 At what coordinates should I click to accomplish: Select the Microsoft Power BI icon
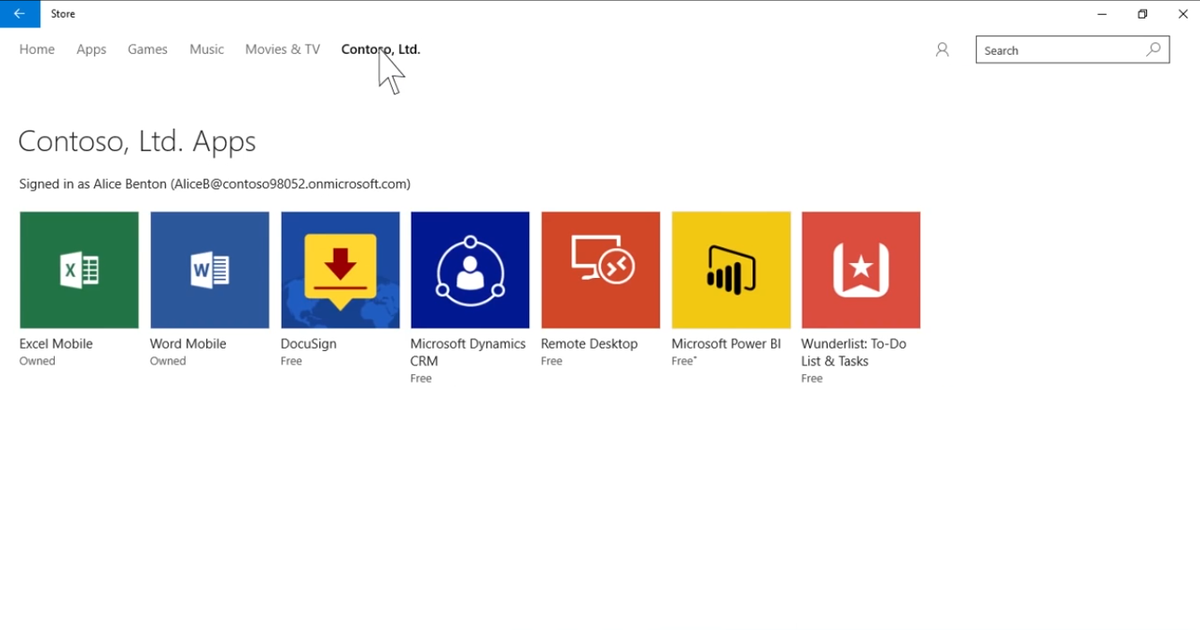731,269
